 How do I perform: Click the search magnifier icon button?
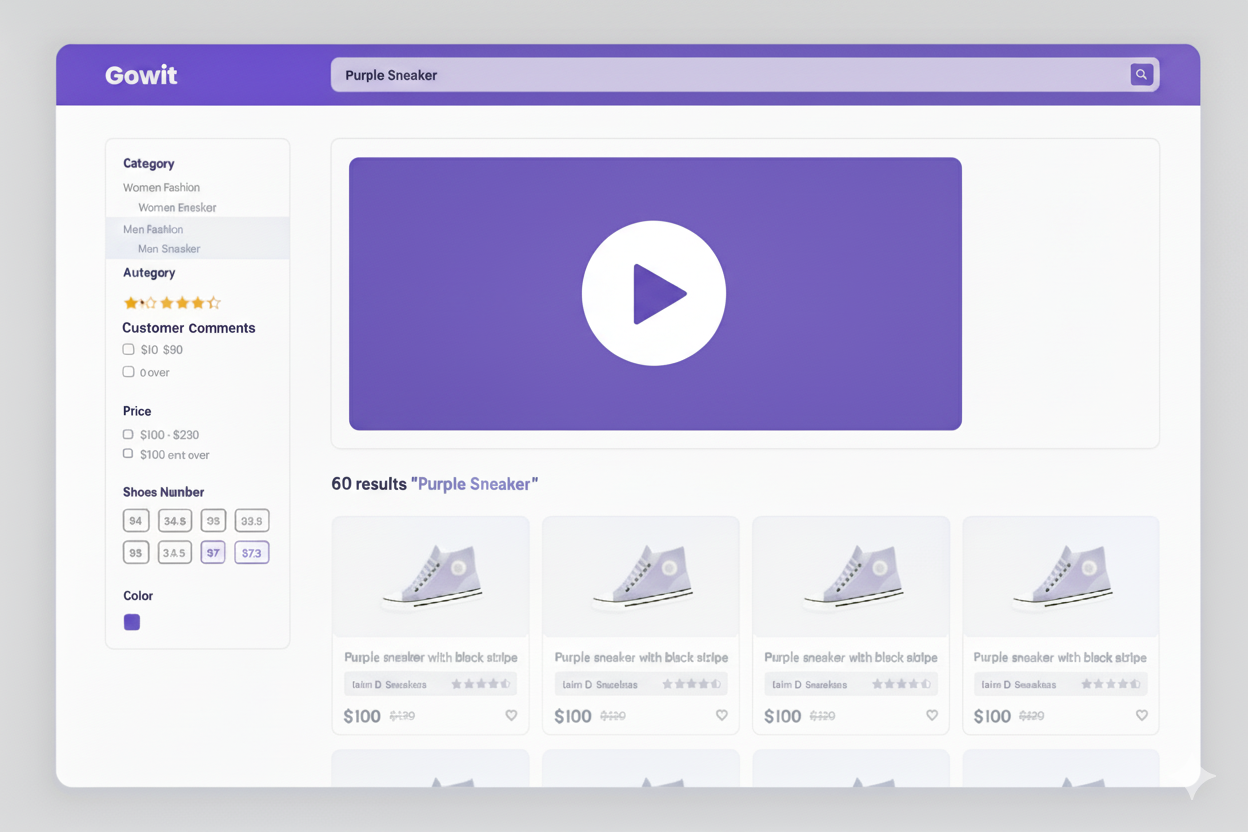point(1141,75)
